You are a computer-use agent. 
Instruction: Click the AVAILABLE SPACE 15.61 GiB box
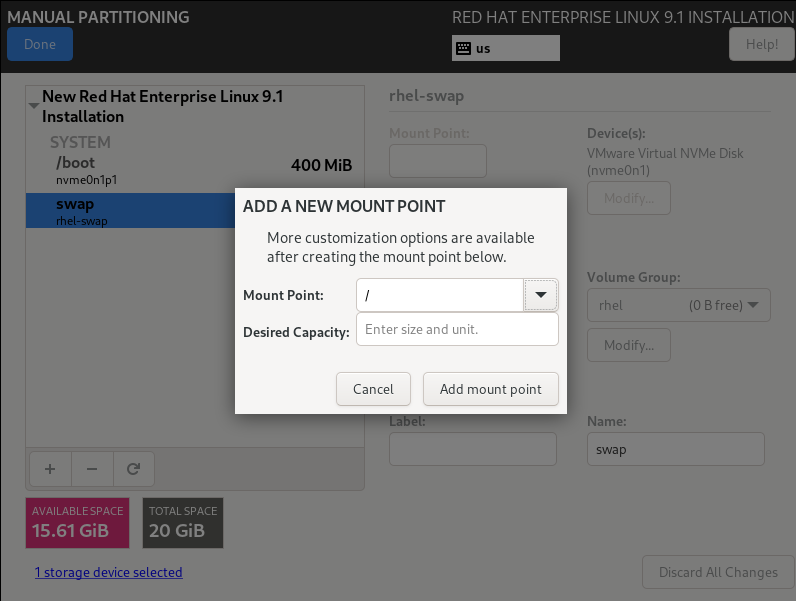tap(78, 523)
